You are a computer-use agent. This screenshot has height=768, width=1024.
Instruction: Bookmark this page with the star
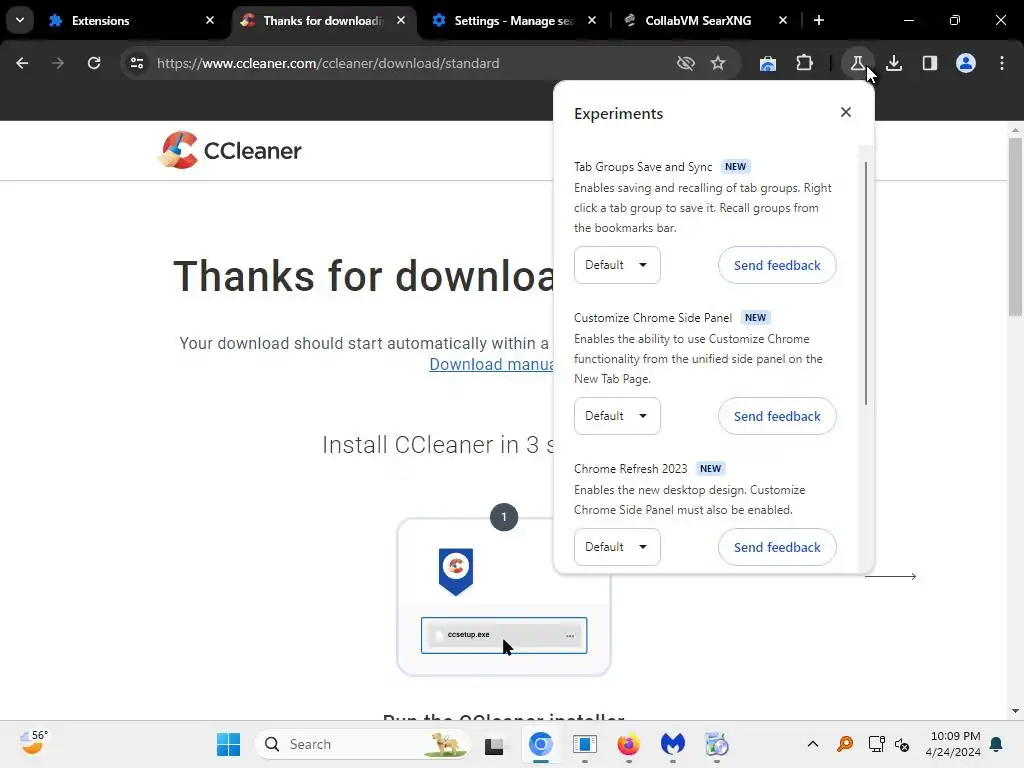click(718, 63)
